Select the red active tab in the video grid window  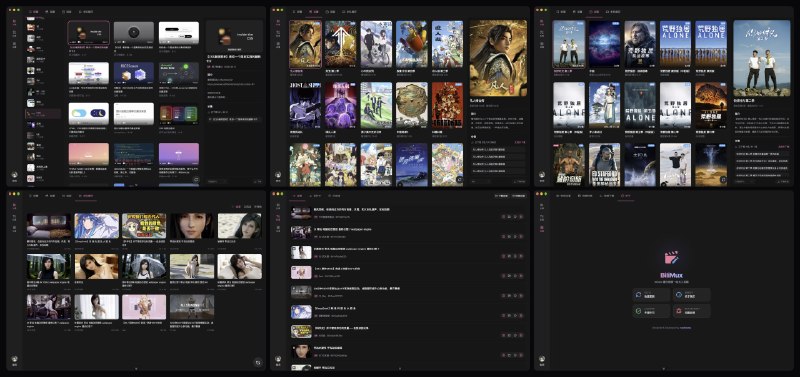coord(87,195)
